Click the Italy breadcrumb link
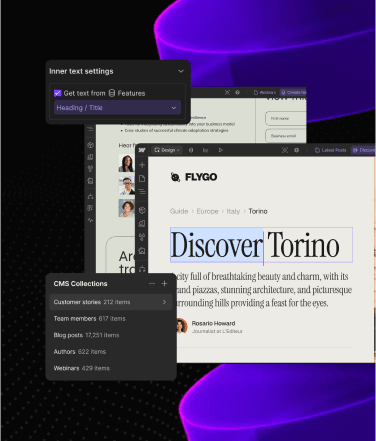The width and height of the screenshot is (376, 441). pyautogui.click(x=233, y=211)
